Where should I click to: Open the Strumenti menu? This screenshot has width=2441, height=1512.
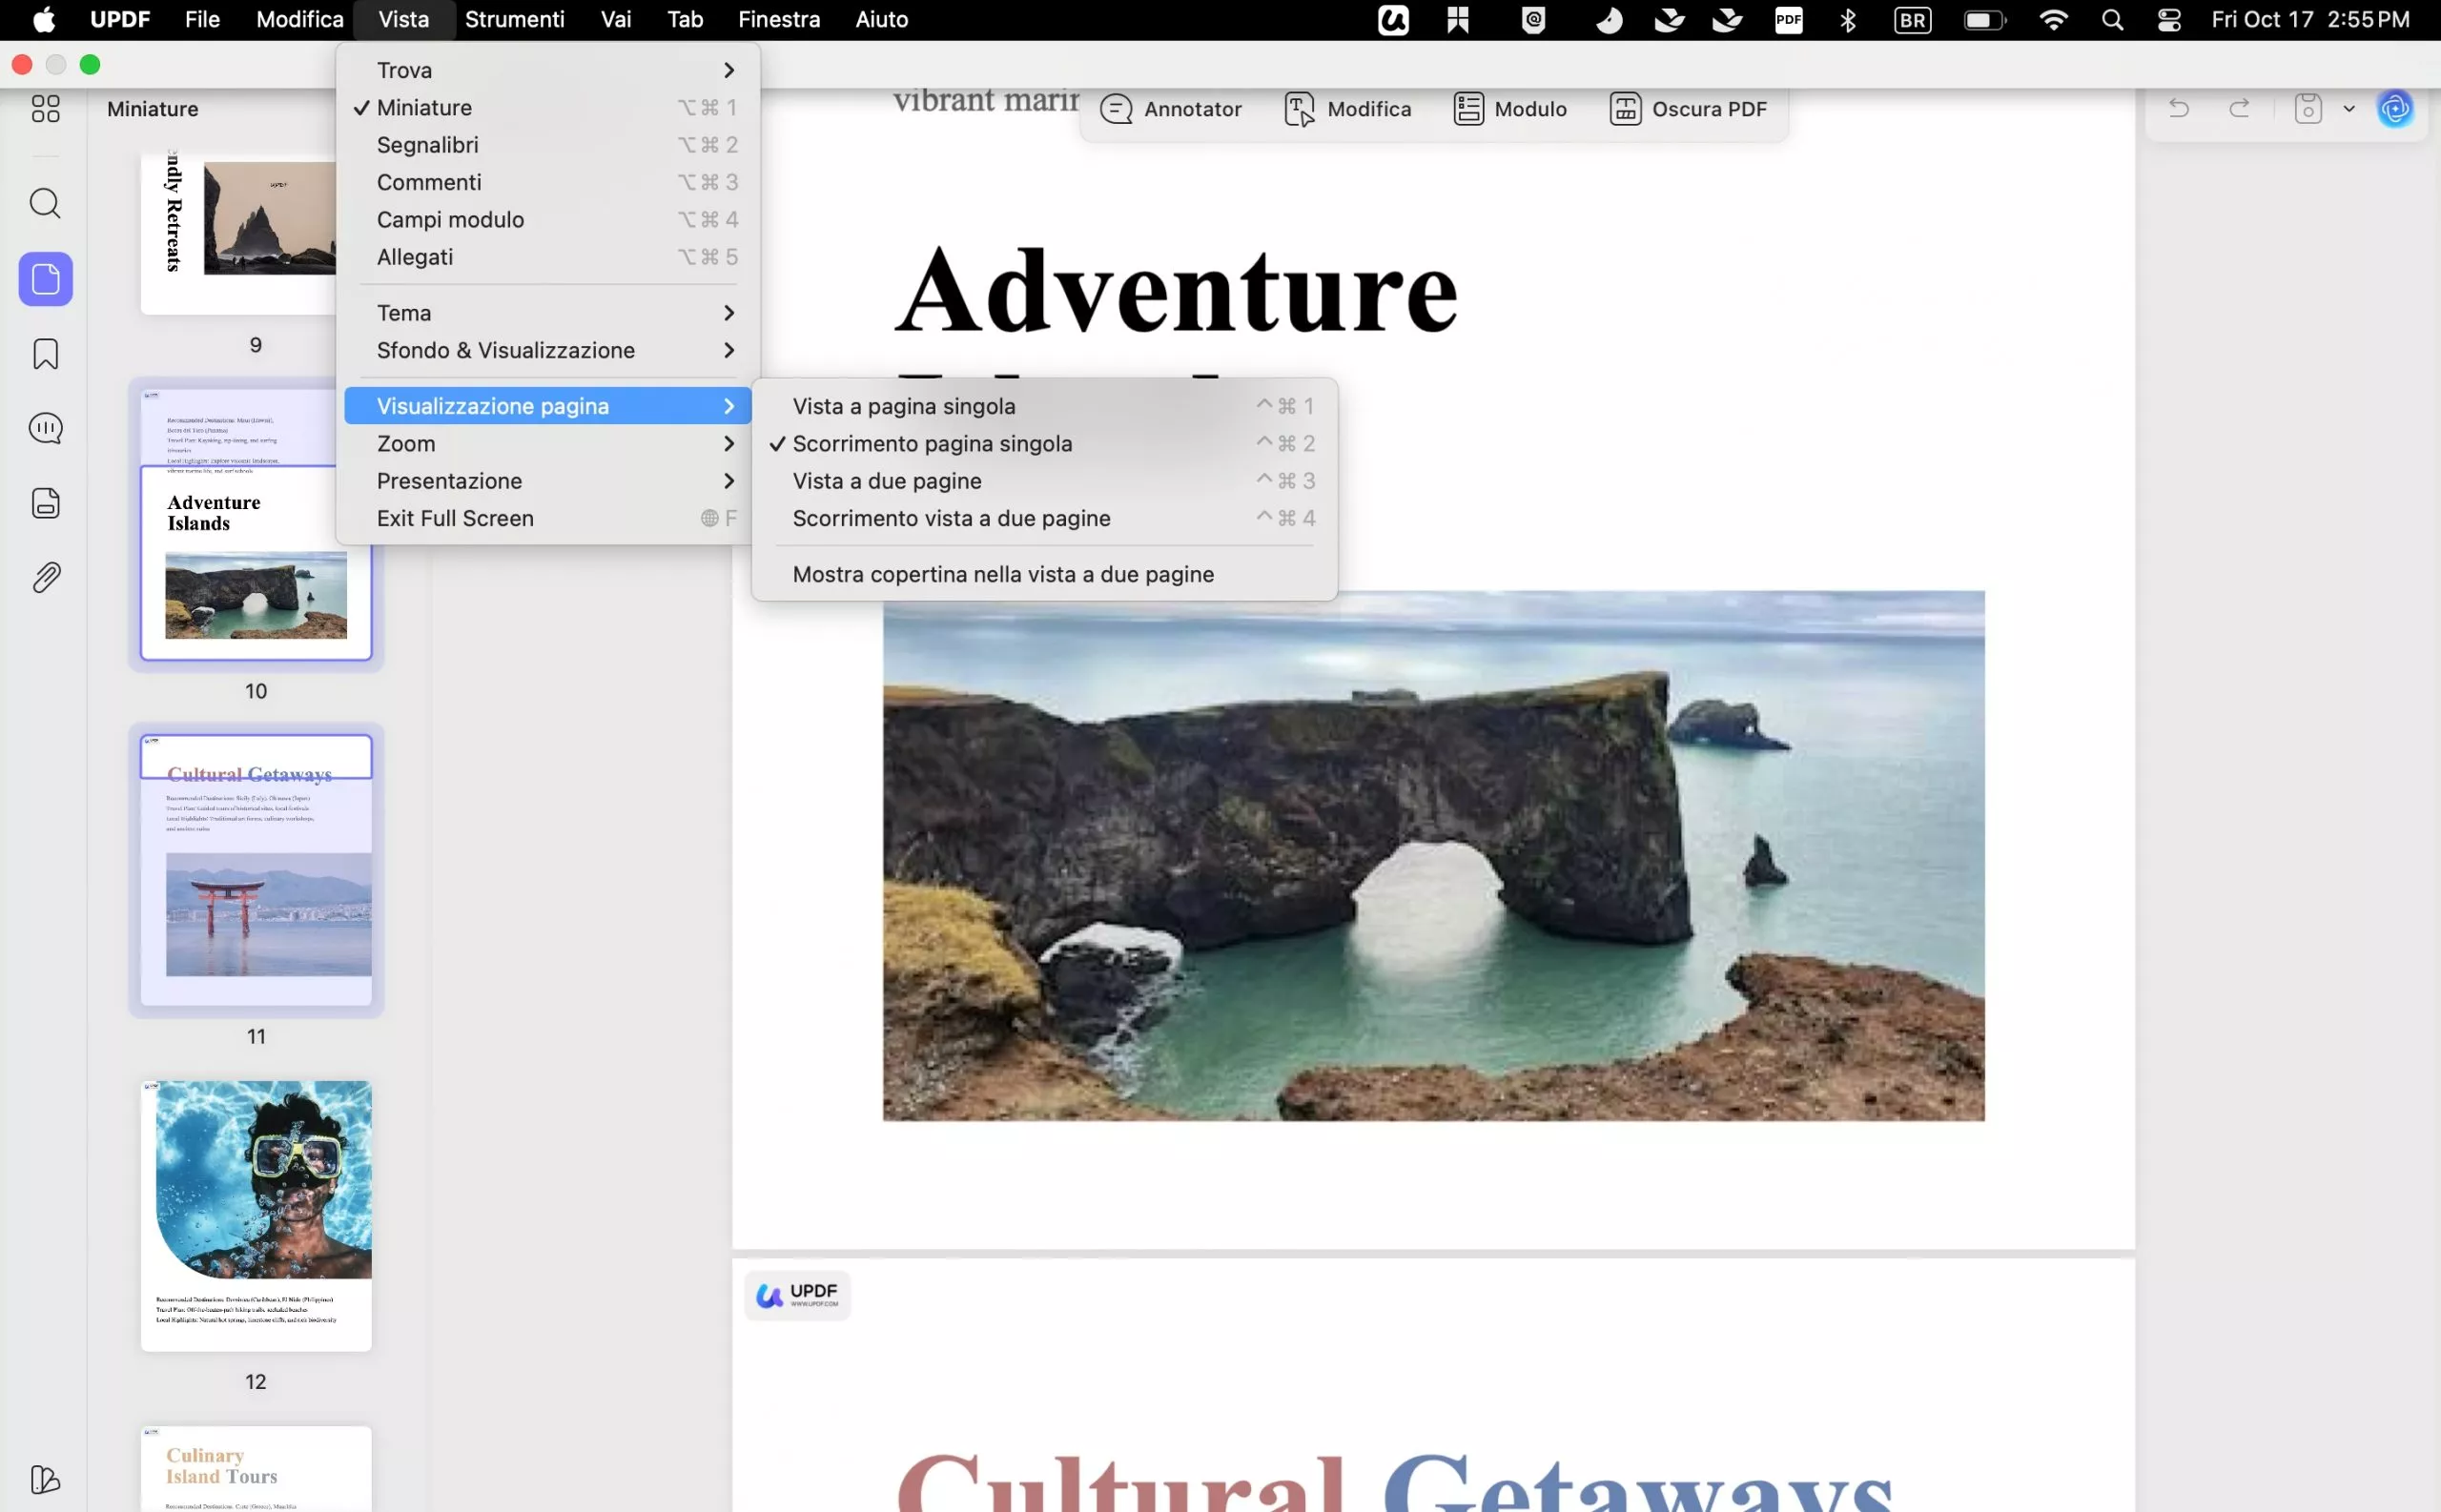pos(514,19)
